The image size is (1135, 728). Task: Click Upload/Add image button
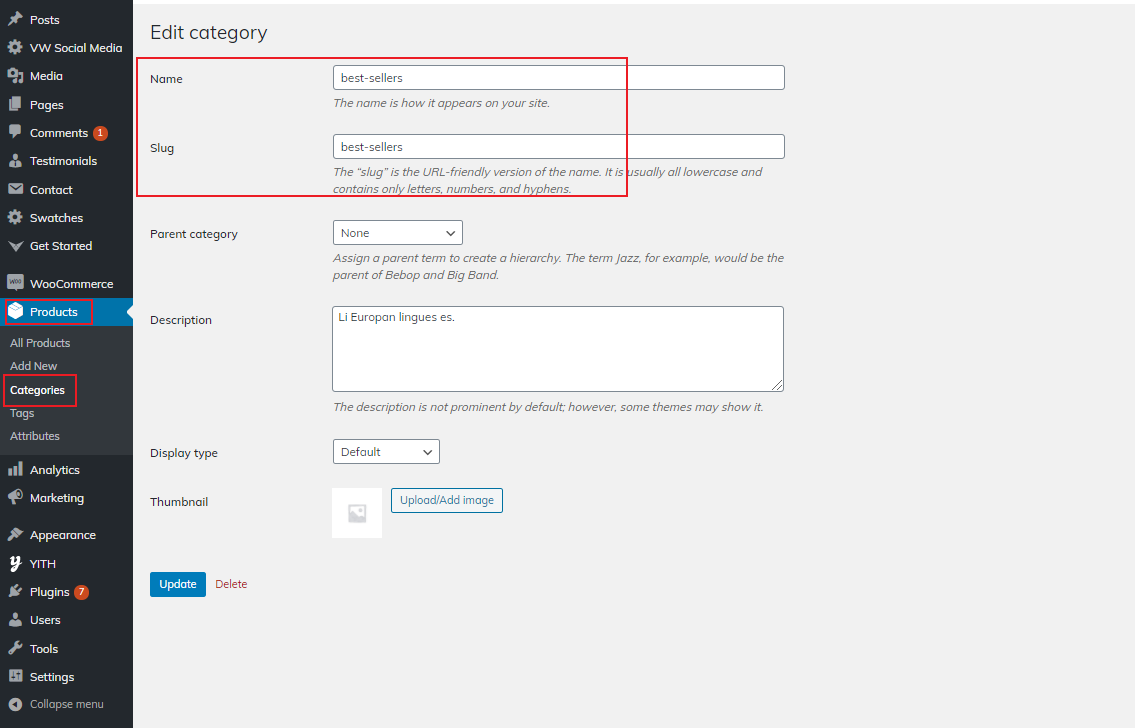pos(446,500)
